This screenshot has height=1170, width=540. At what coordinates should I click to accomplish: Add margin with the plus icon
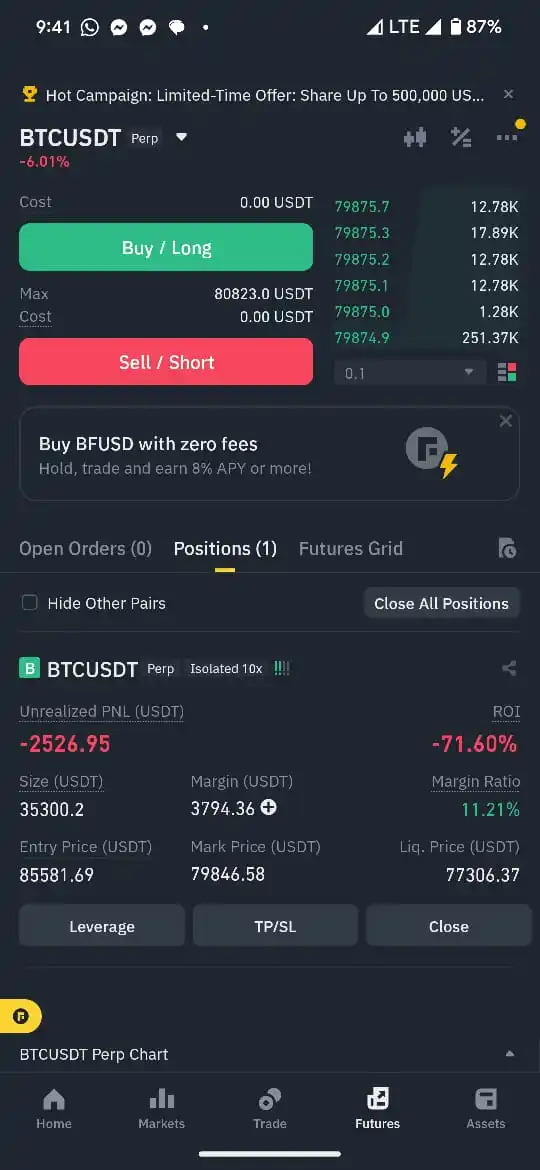click(269, 807)
